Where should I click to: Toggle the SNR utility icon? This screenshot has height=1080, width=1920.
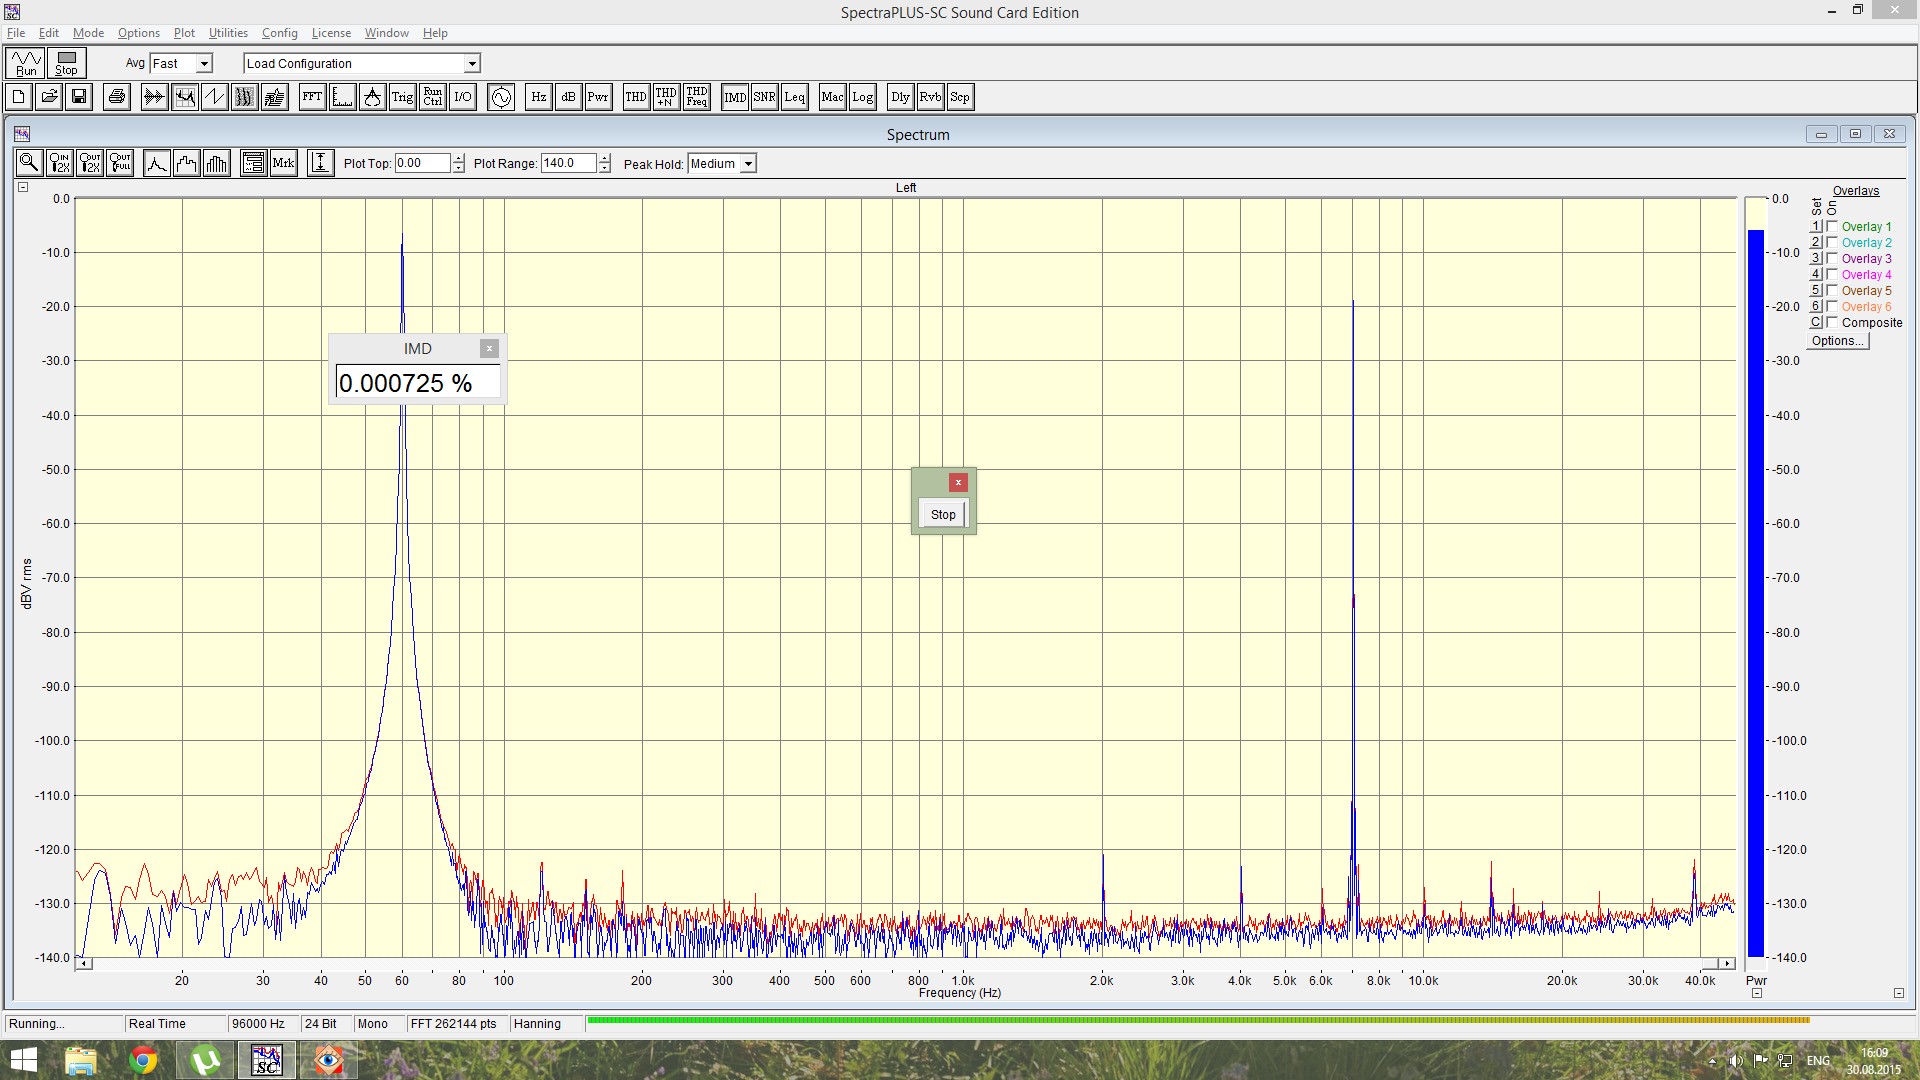[764, 97]
